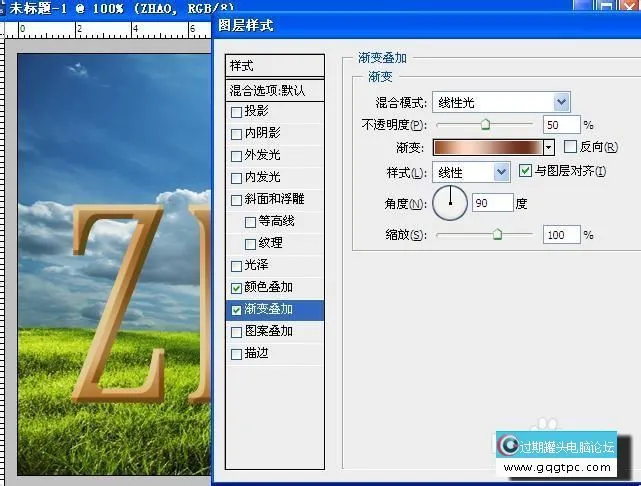
Task: Select 混合选项:默认 blending options
Action: tap(275, 90)
